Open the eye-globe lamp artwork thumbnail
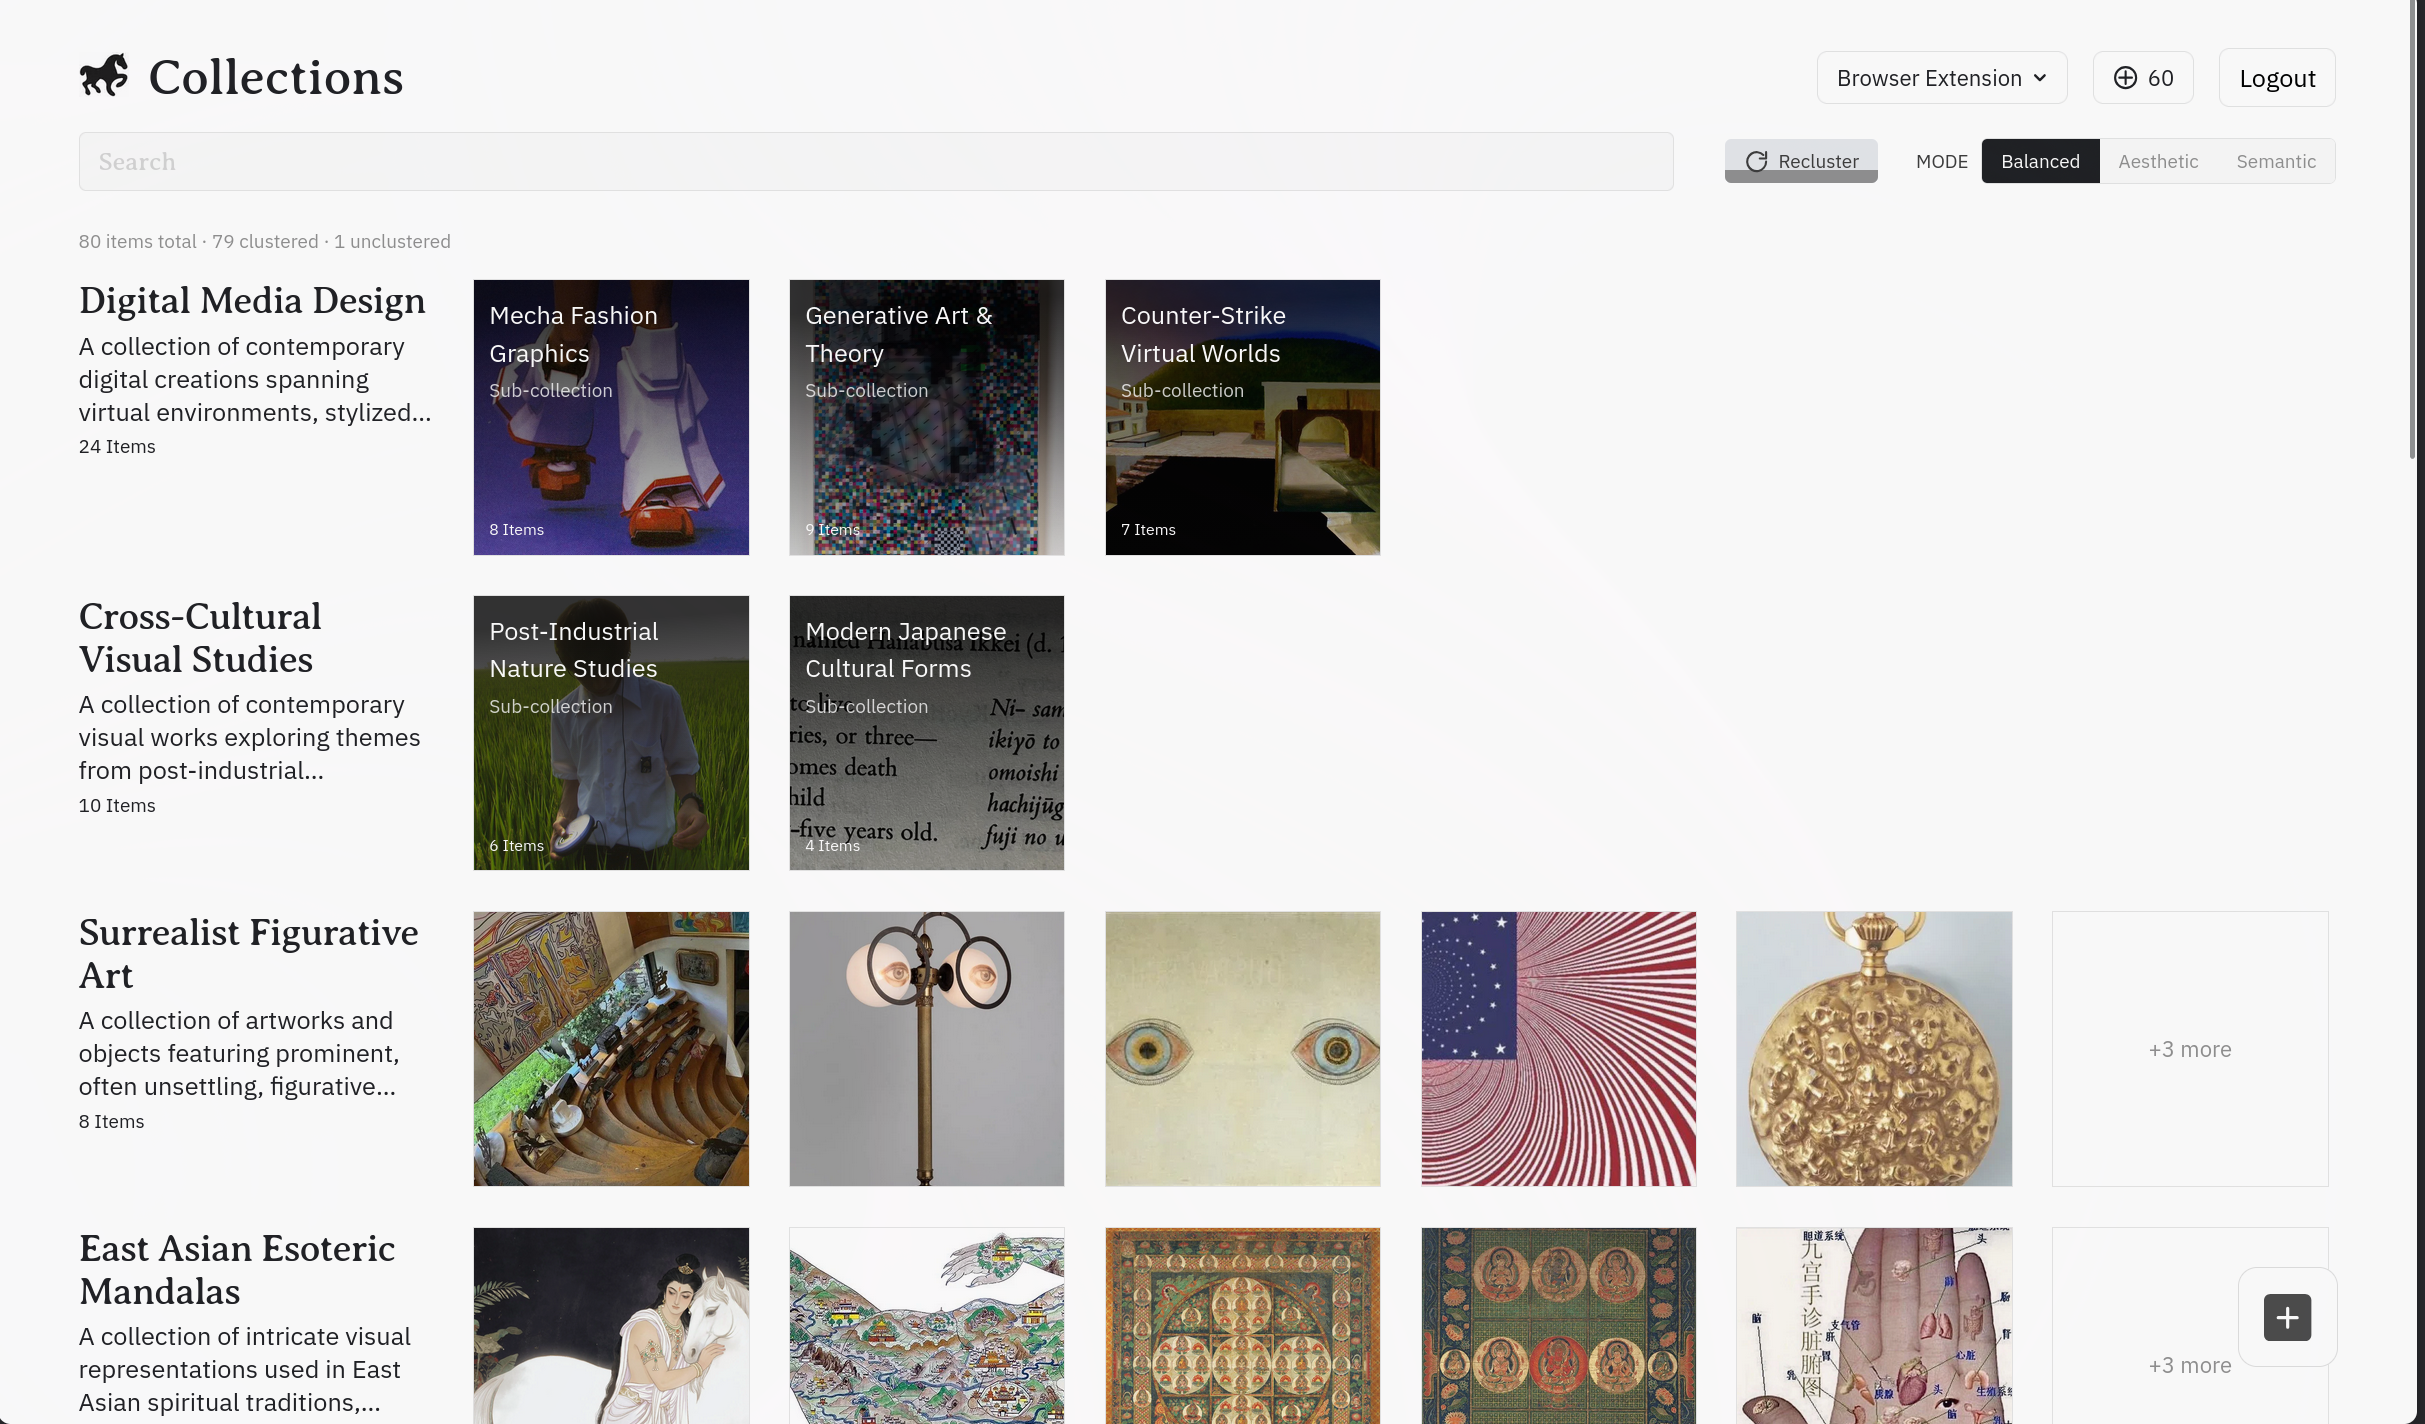Screen dimensions: 2425x1424 click(x=926, y=1049)
